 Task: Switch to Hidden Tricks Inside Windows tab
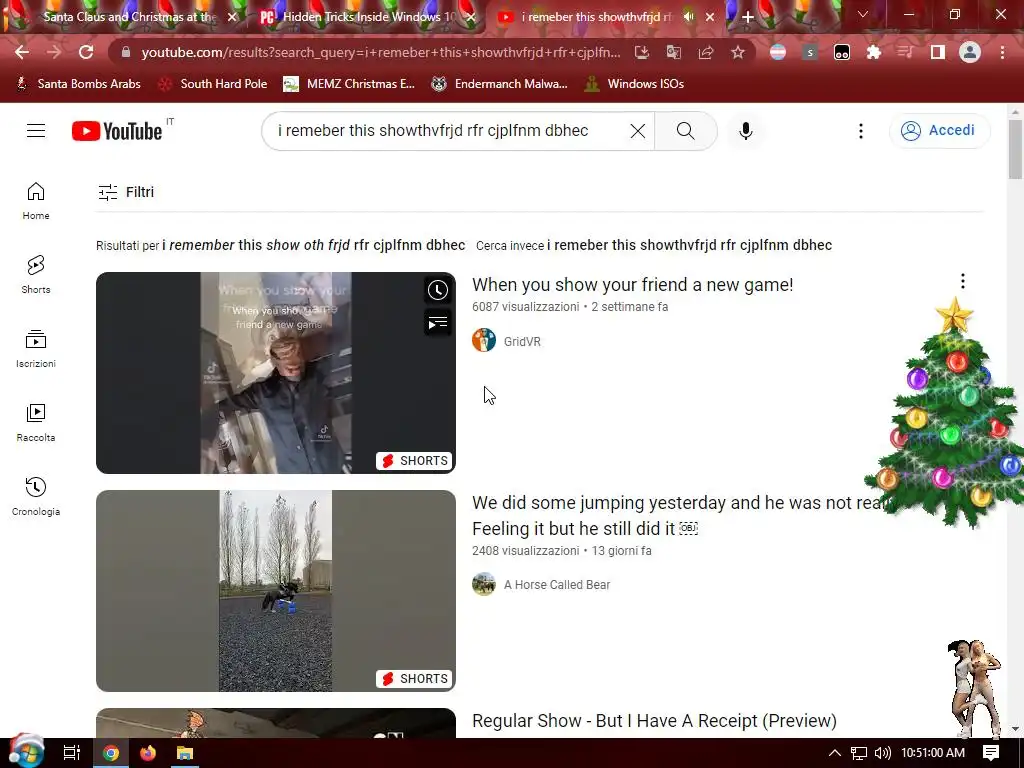[368, 17]
